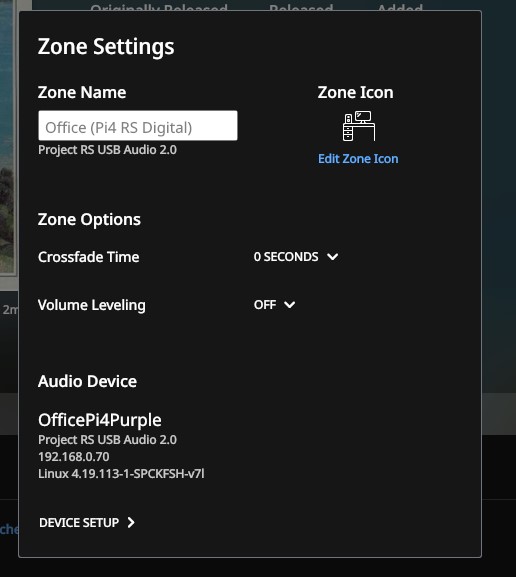Open the Volume Leveling OFF dropdown

[274, 305]
